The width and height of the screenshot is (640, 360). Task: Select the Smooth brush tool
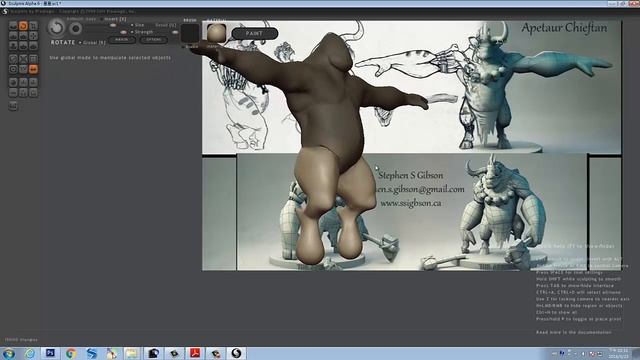click(x=33, y=46)
